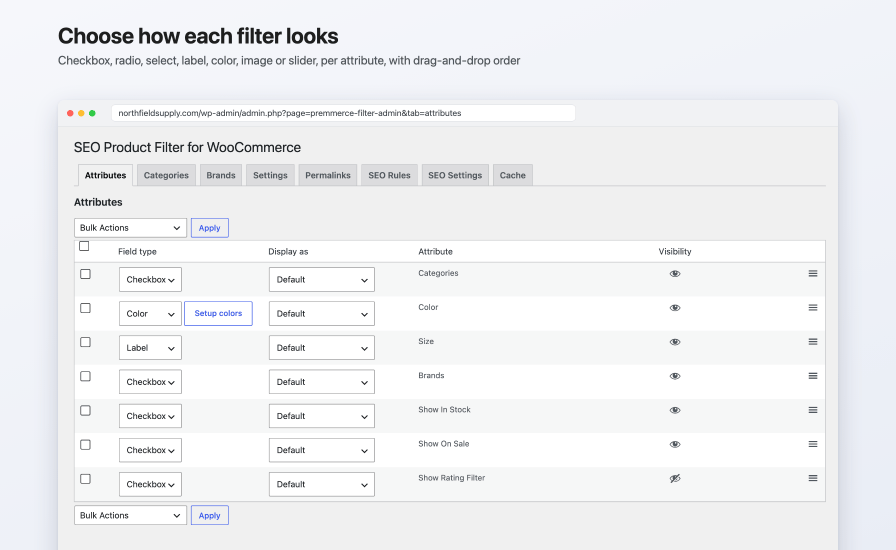The image size is (896, 550).
Task: Click the Show In Stock attribute name
Action: click(445, 410)
